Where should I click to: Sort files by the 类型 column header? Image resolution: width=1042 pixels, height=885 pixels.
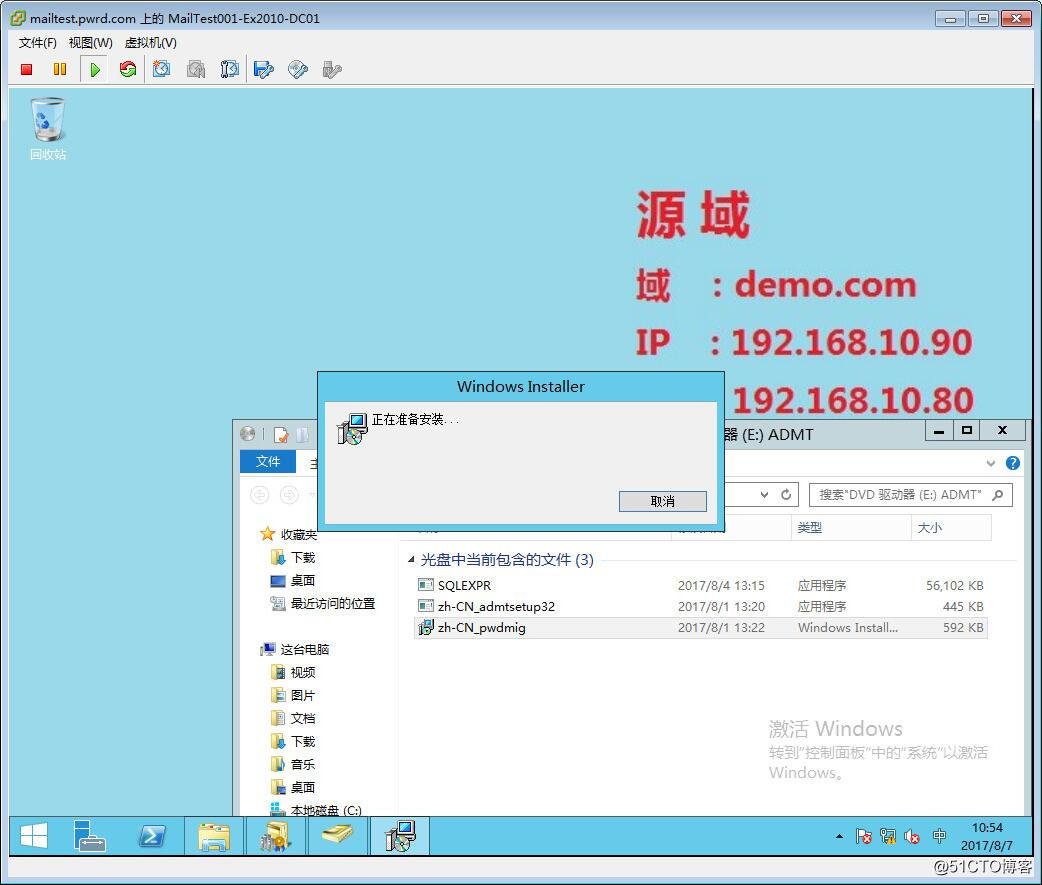850,528
